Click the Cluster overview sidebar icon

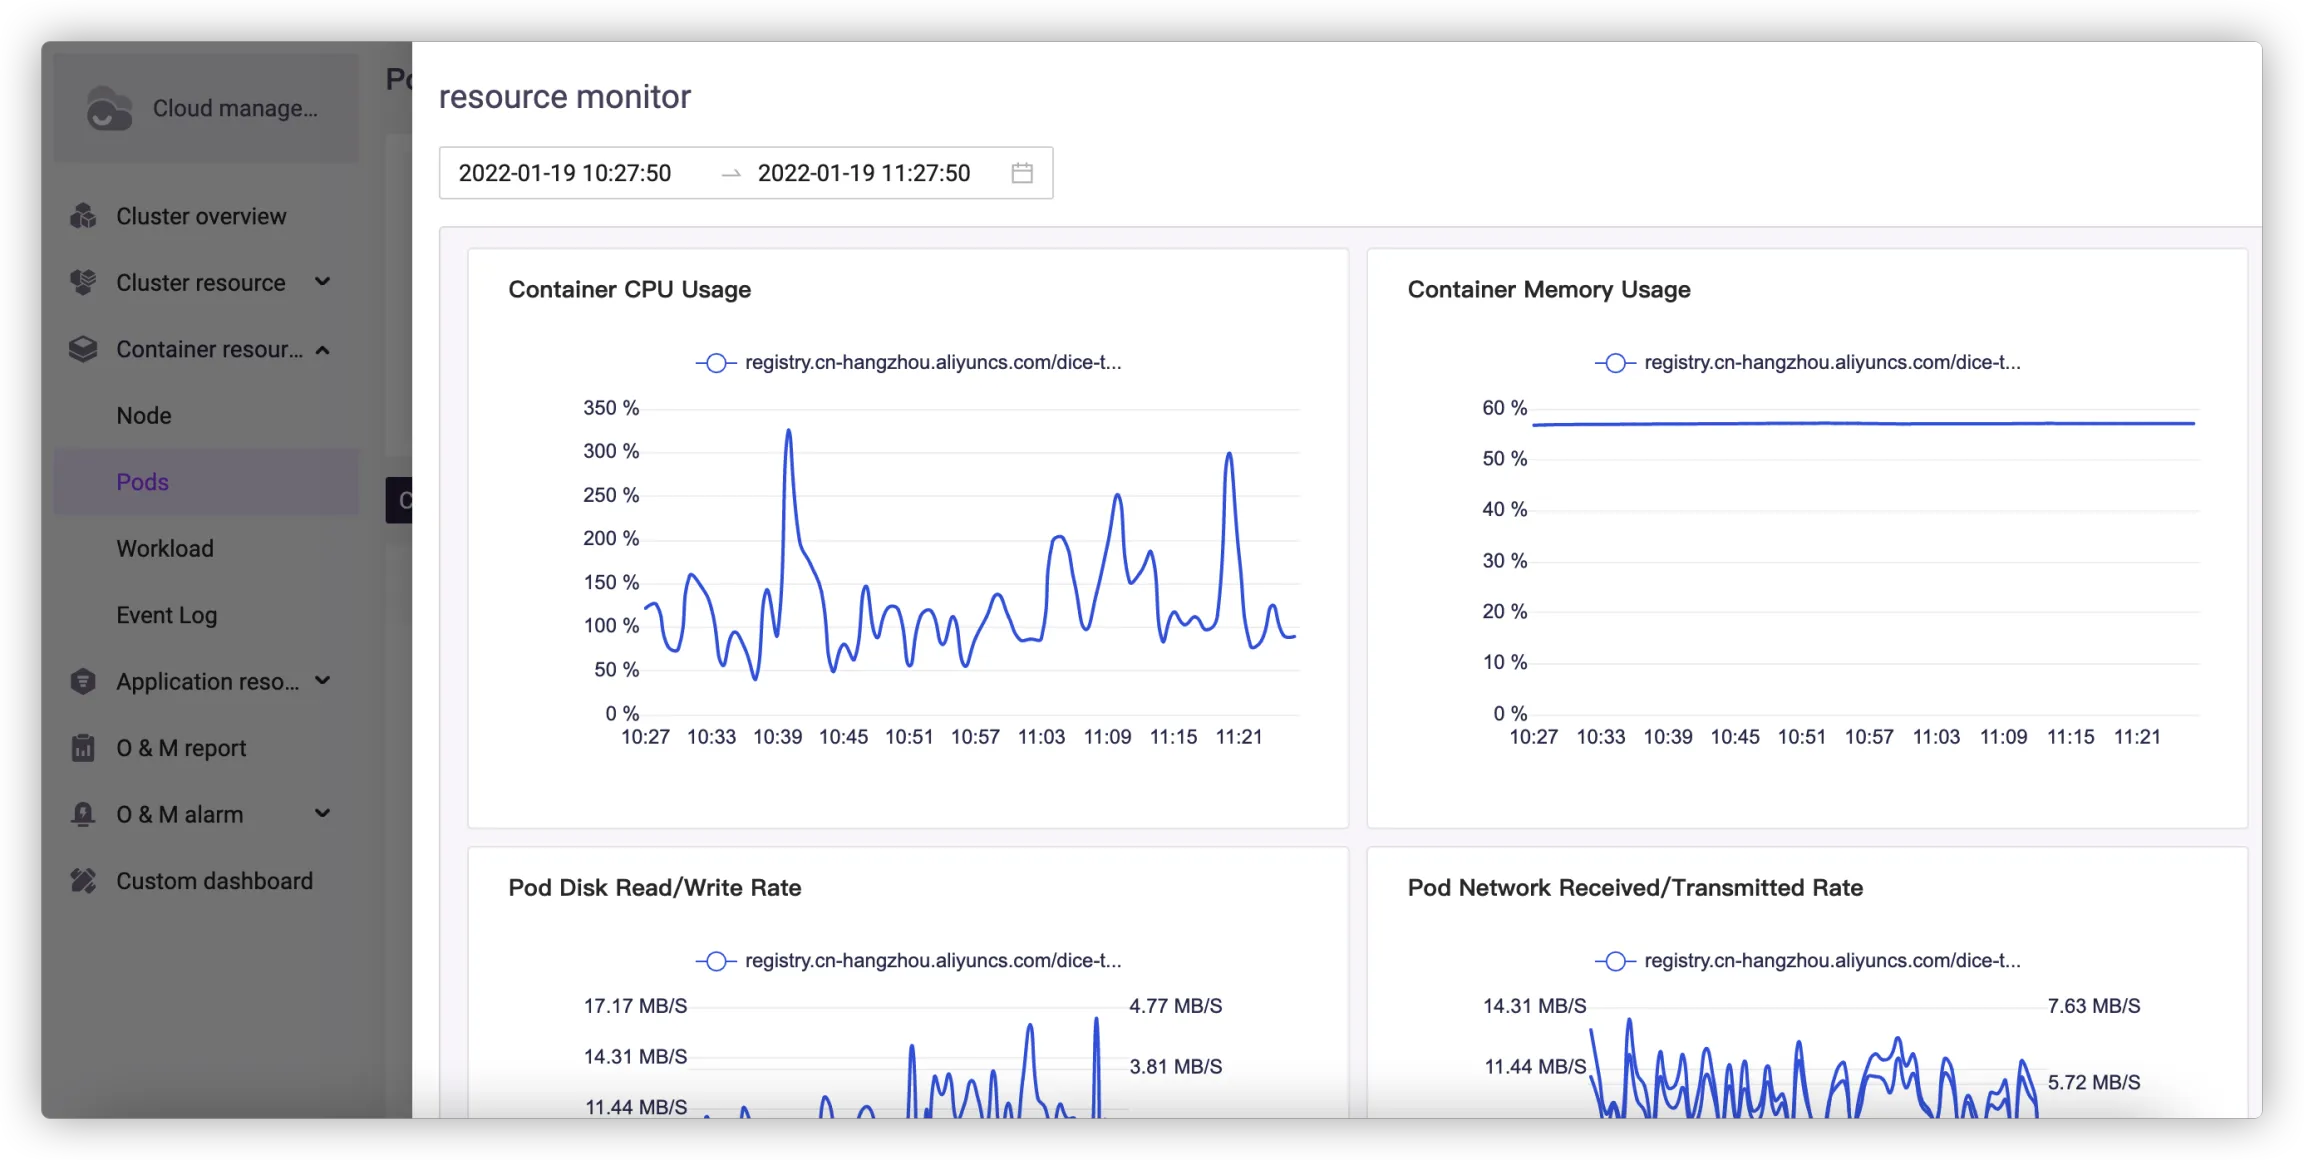click(84, 216)
